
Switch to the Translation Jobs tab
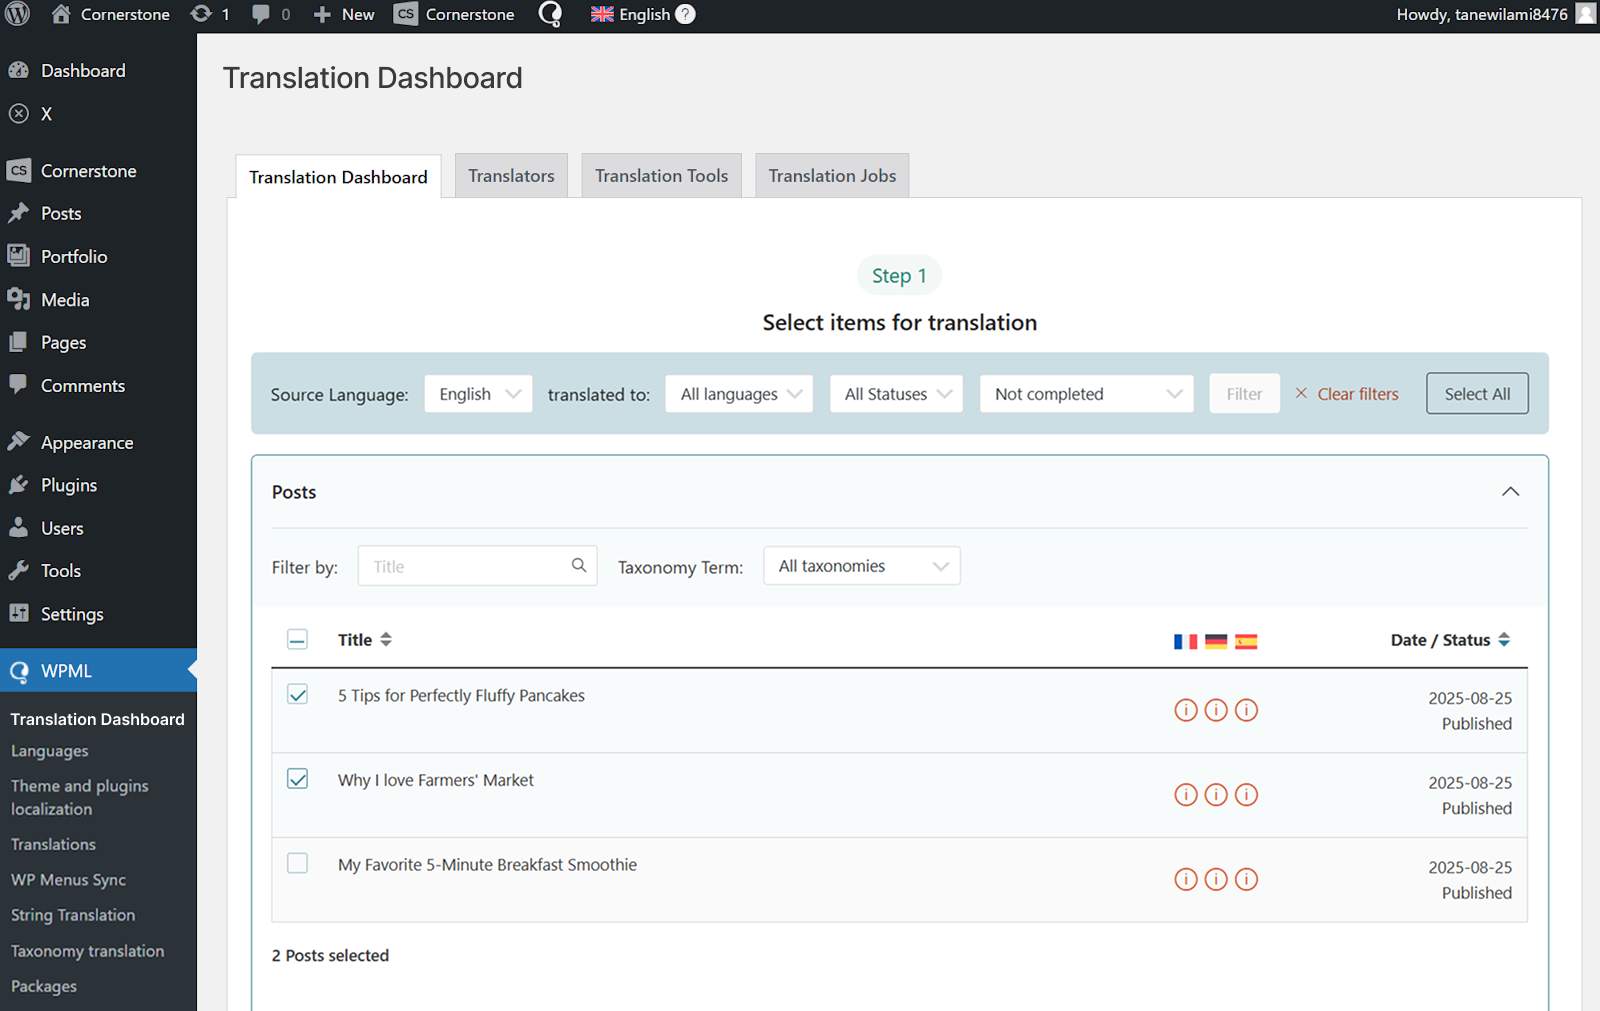coord(831,175)
